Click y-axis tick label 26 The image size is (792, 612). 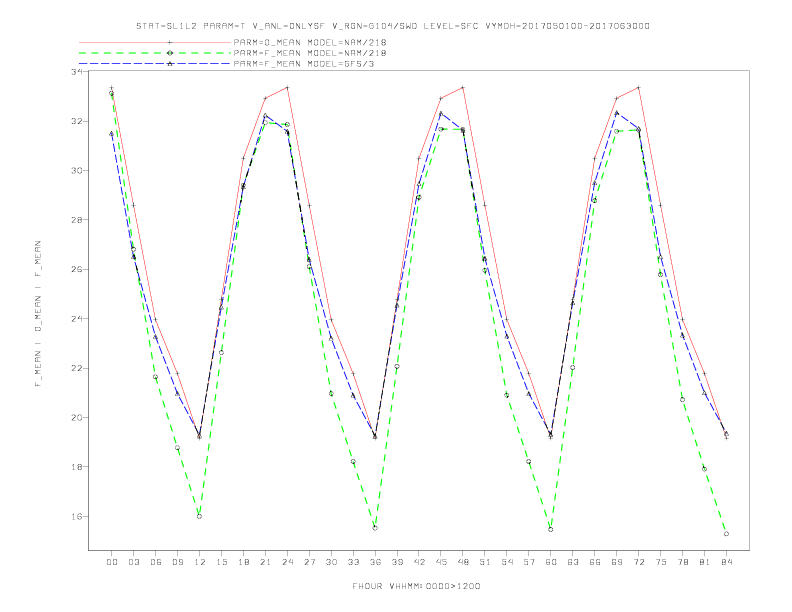[x=77, y=270]
